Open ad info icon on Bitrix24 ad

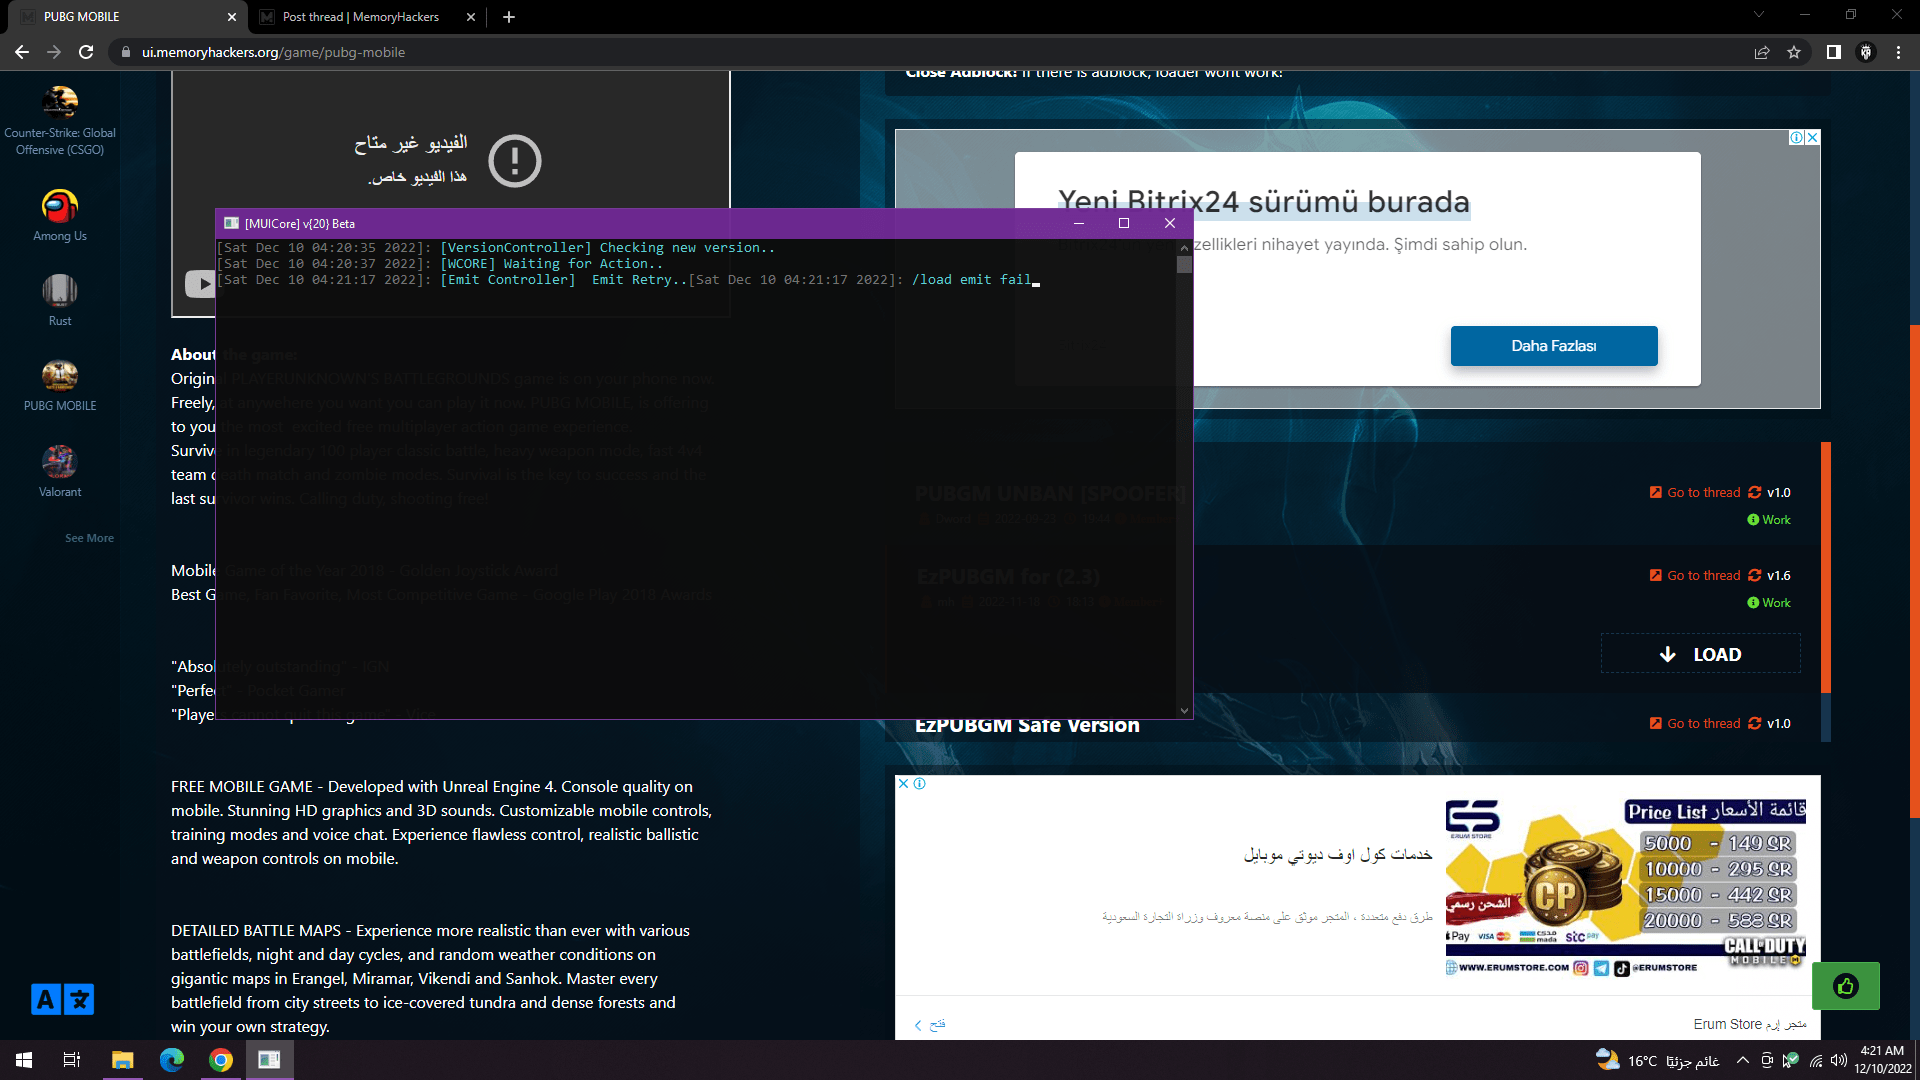[1797, 137]
